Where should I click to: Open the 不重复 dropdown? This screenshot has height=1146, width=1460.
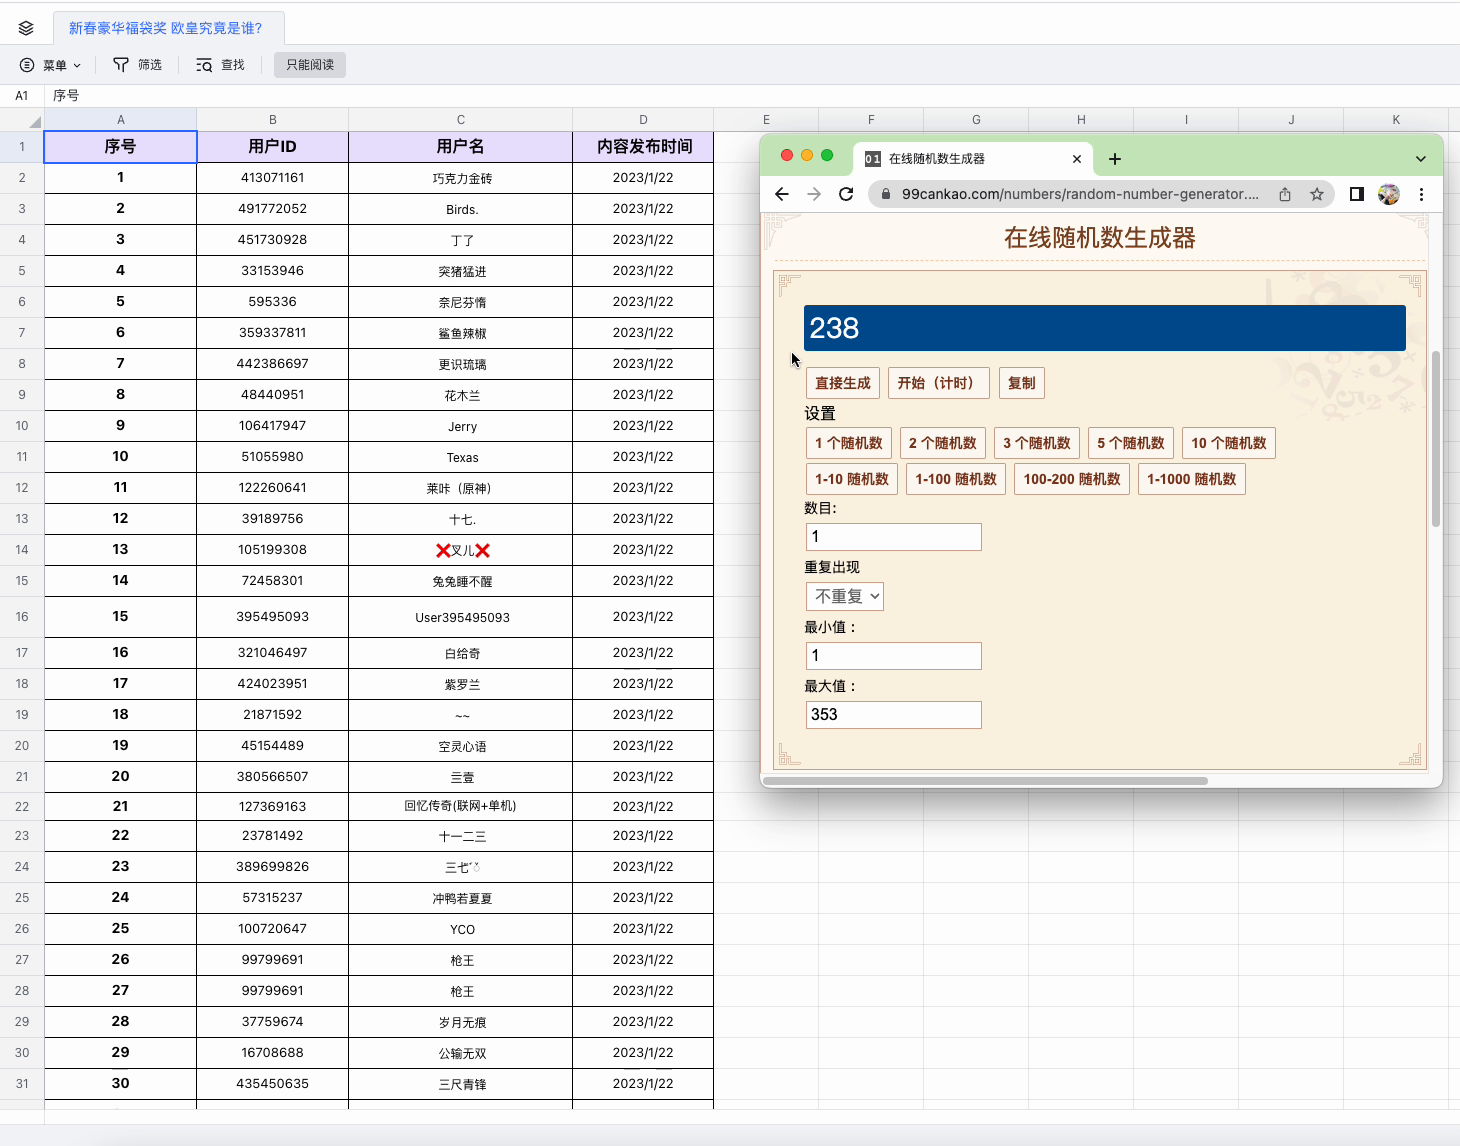click(x=845, y=597)
